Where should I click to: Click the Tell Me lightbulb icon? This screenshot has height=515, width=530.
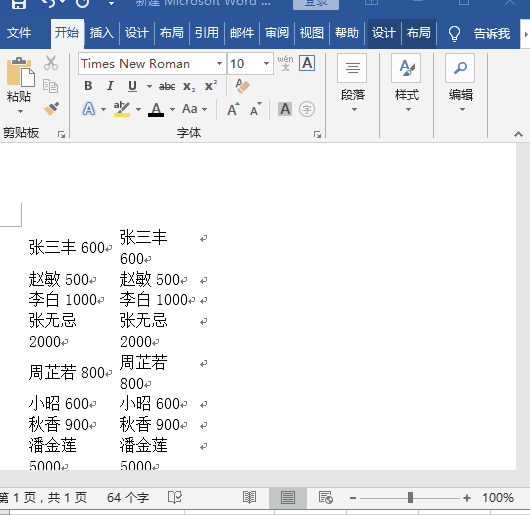(454, 33)
